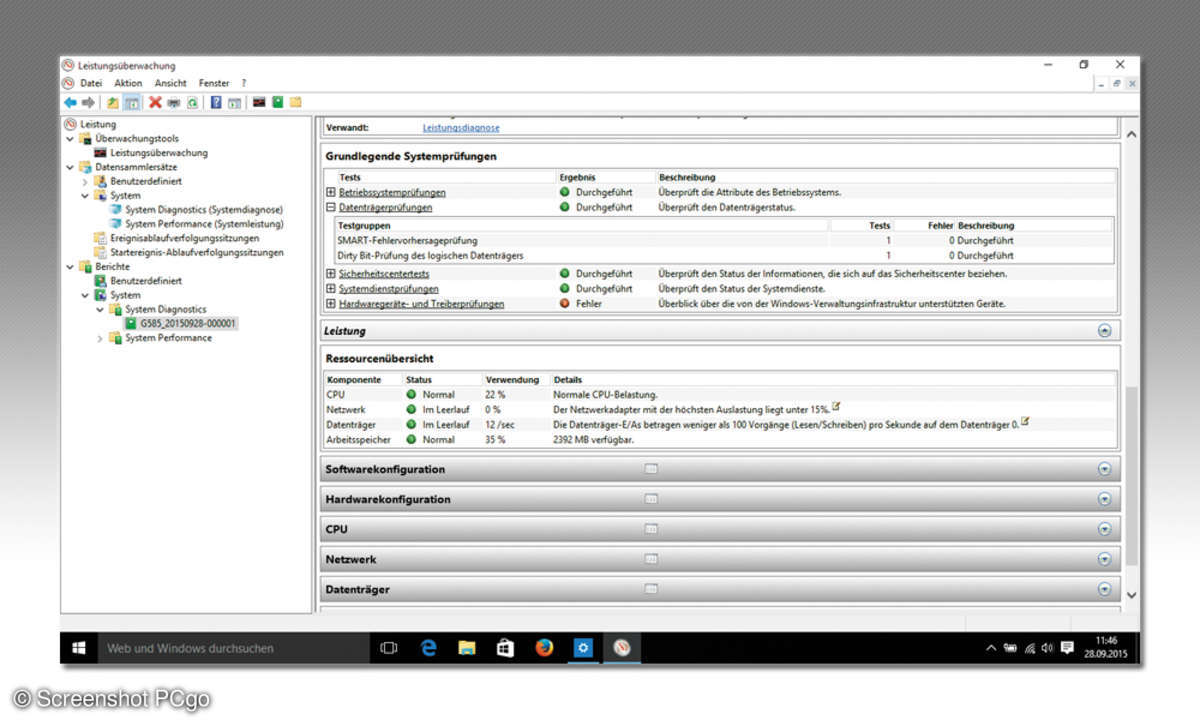
Task: Expand System Performance under Berichte
Action: pos(100,338)
